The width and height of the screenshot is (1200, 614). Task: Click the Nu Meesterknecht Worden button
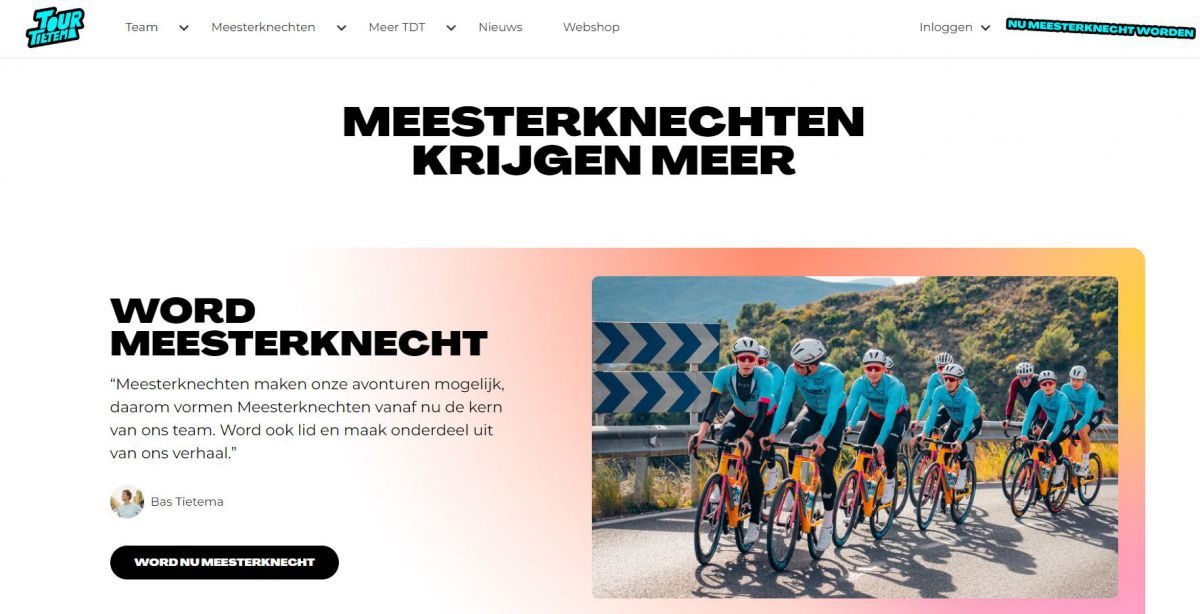tap(1101, 28)
